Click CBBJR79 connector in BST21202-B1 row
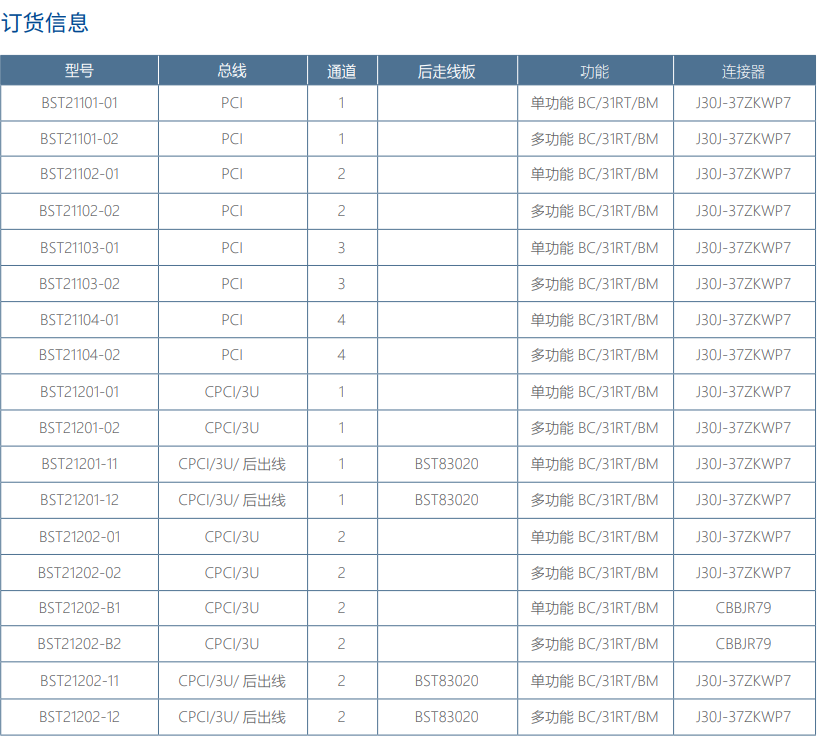This screenshot has width=817, height=736. [x=744, y=608]
